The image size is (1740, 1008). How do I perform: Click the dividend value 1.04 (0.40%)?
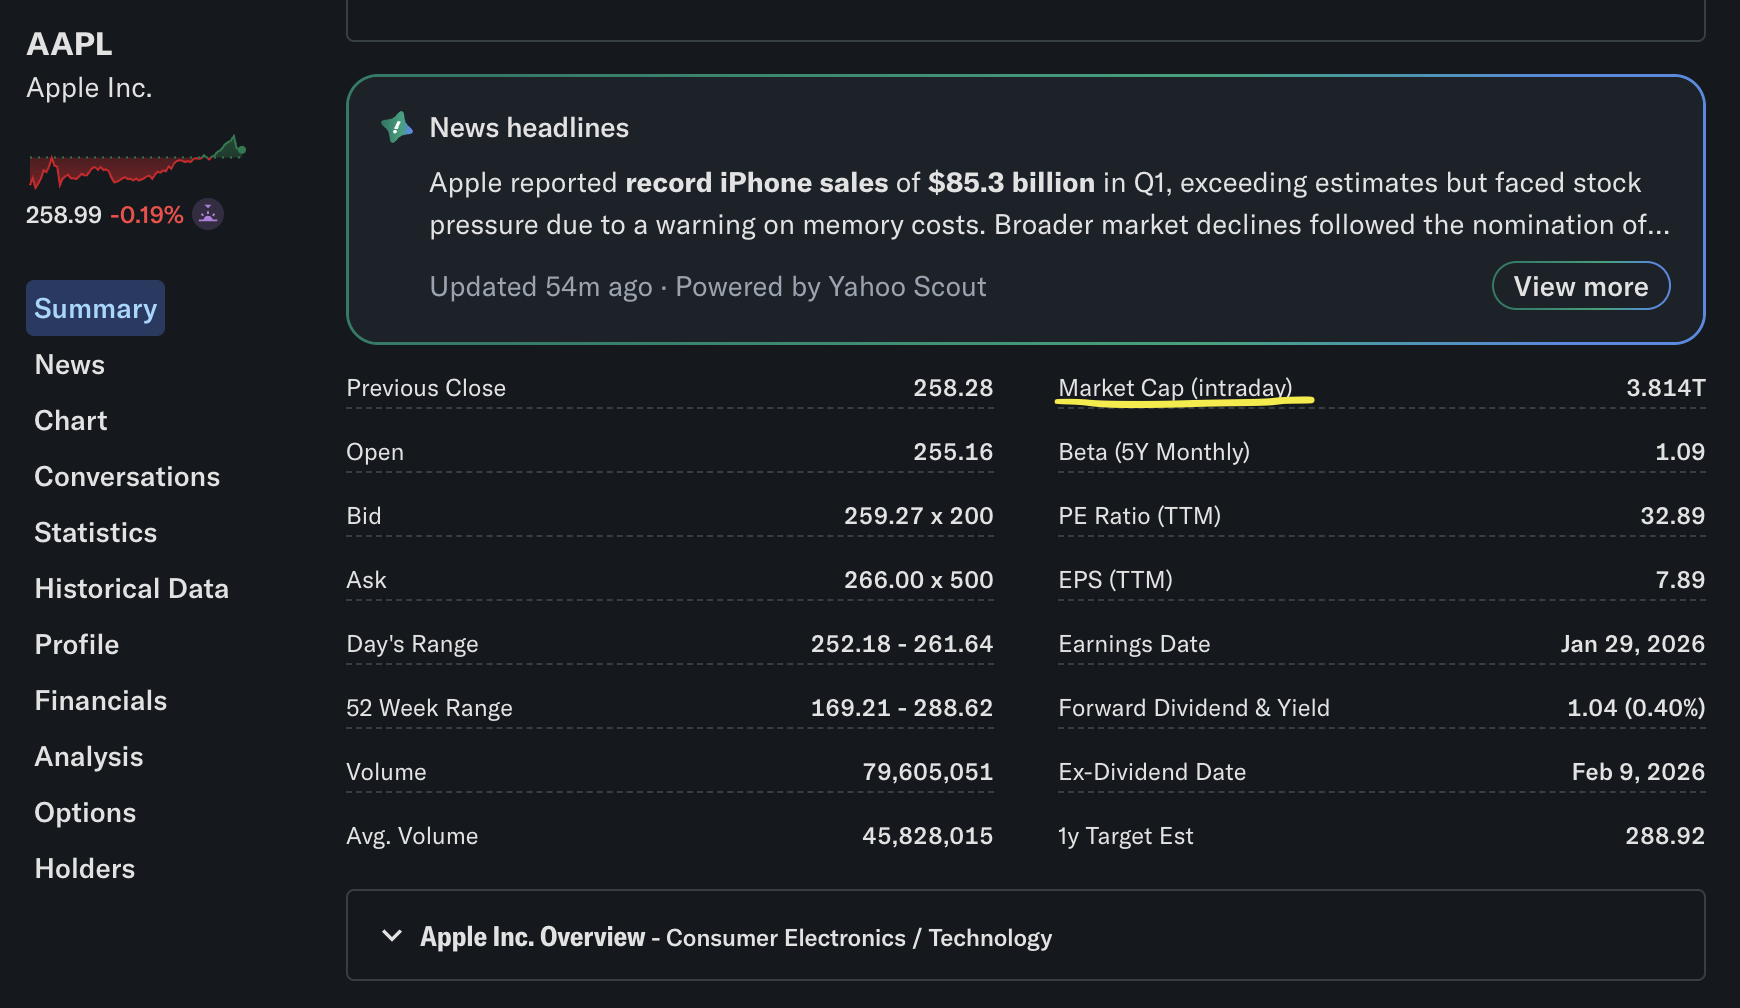coord(1636,708)
